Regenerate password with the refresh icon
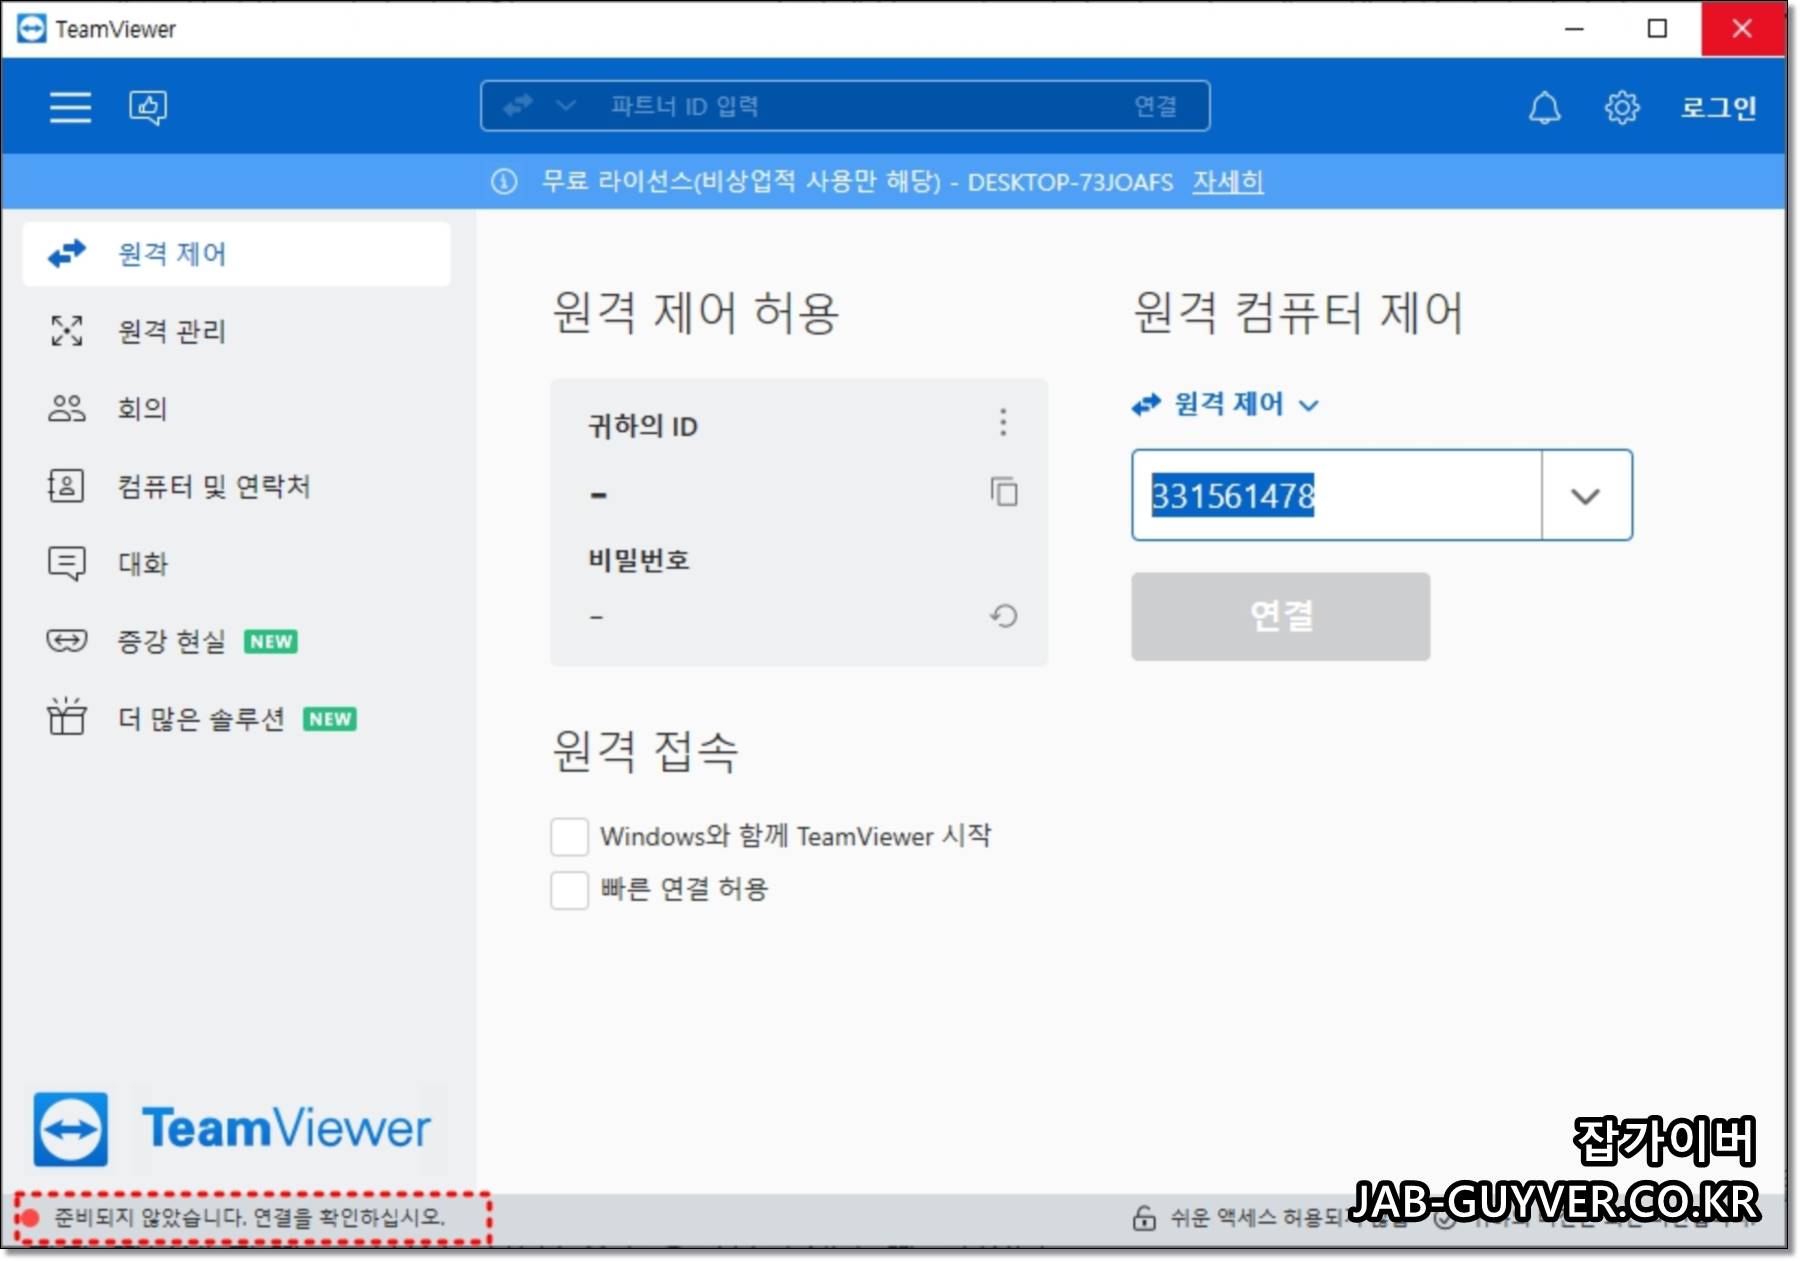This screenshot has width=1800, height=1261. tap(1004, 616)
